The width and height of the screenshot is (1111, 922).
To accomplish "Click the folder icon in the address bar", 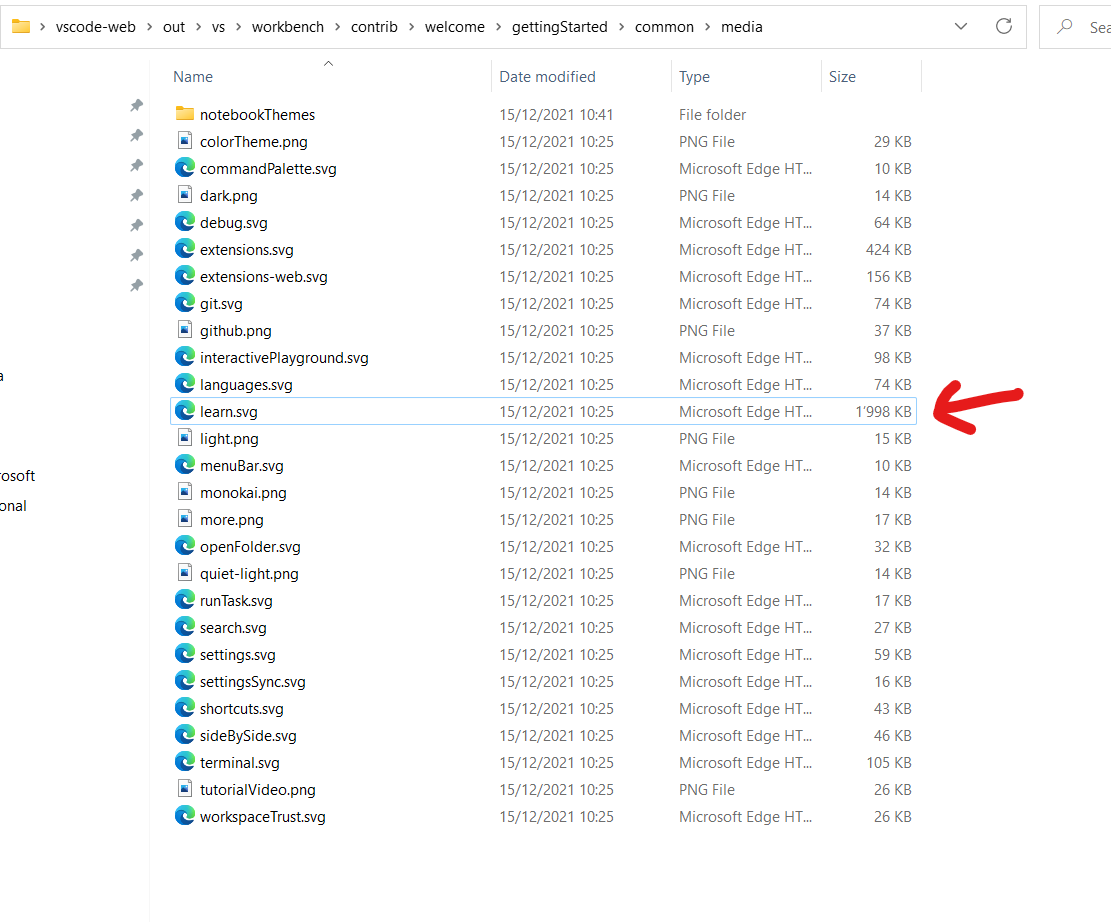I will coord(21,27).
